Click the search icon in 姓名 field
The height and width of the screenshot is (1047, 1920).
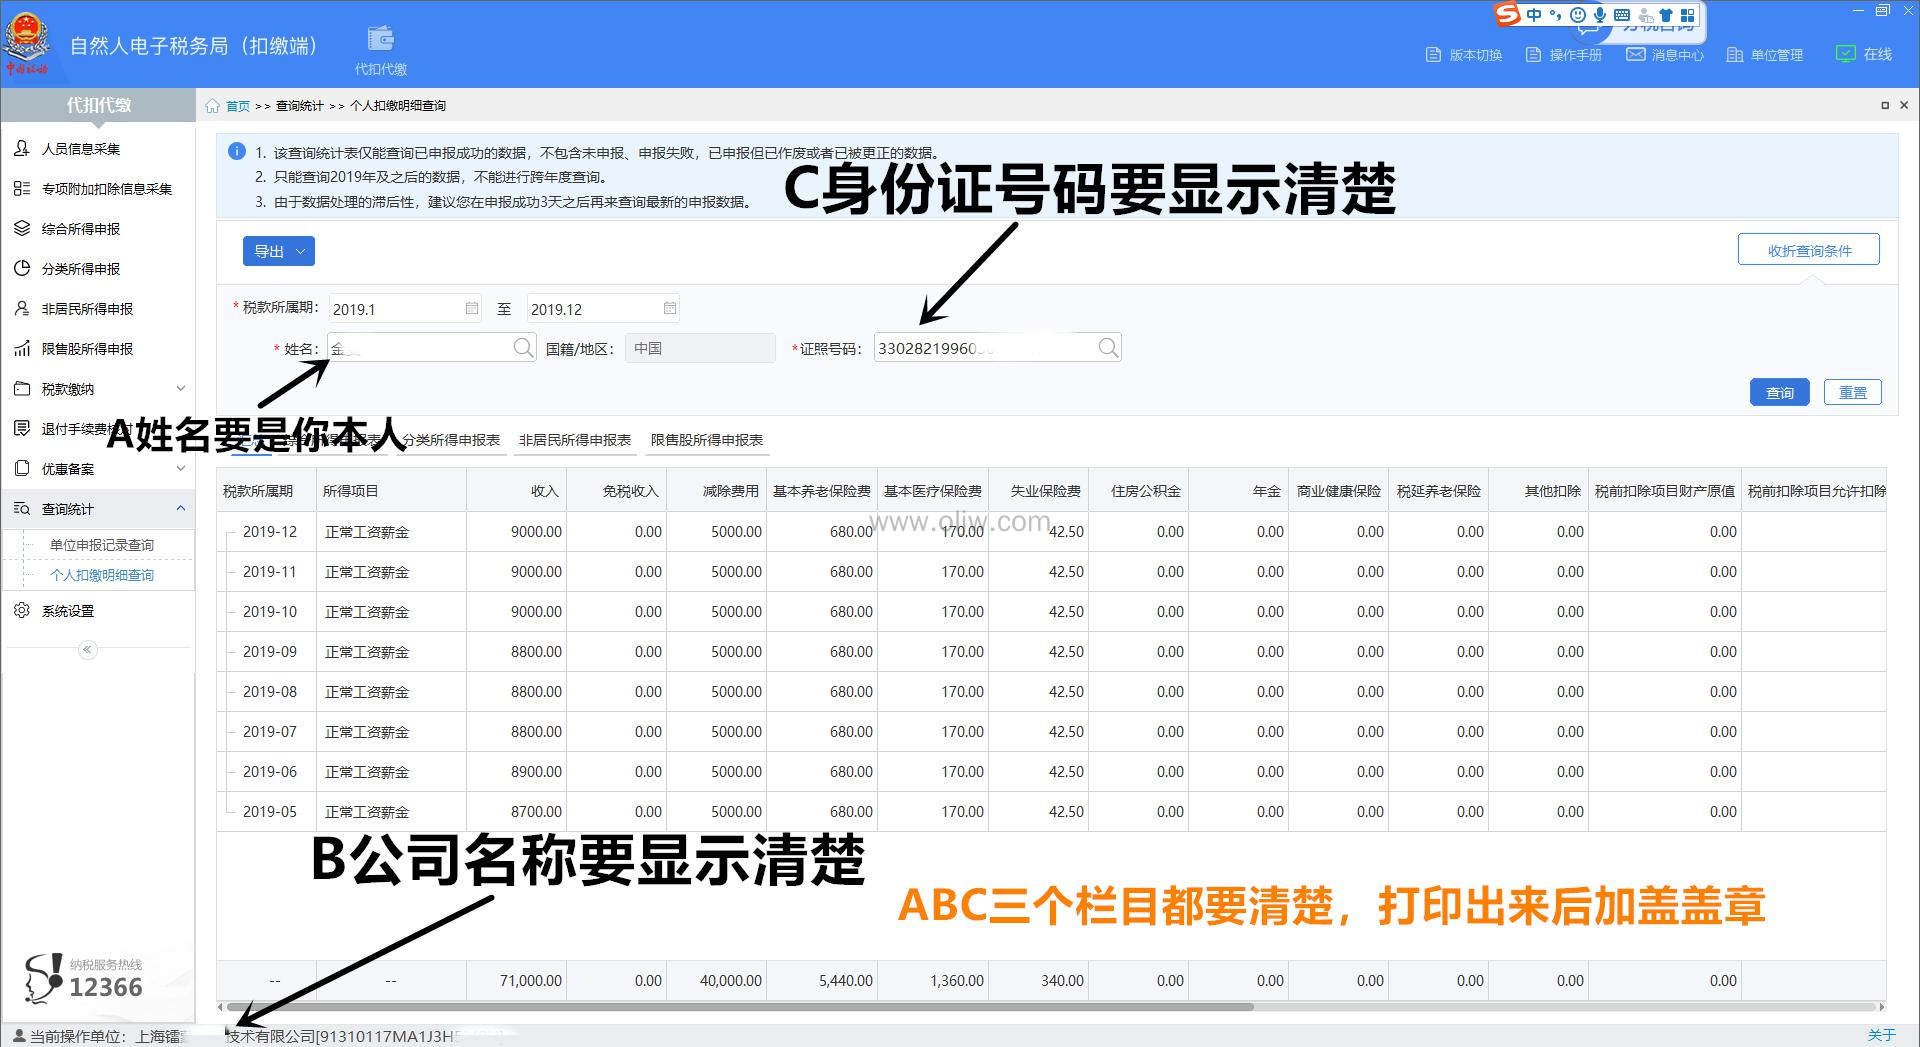[523, 348]
